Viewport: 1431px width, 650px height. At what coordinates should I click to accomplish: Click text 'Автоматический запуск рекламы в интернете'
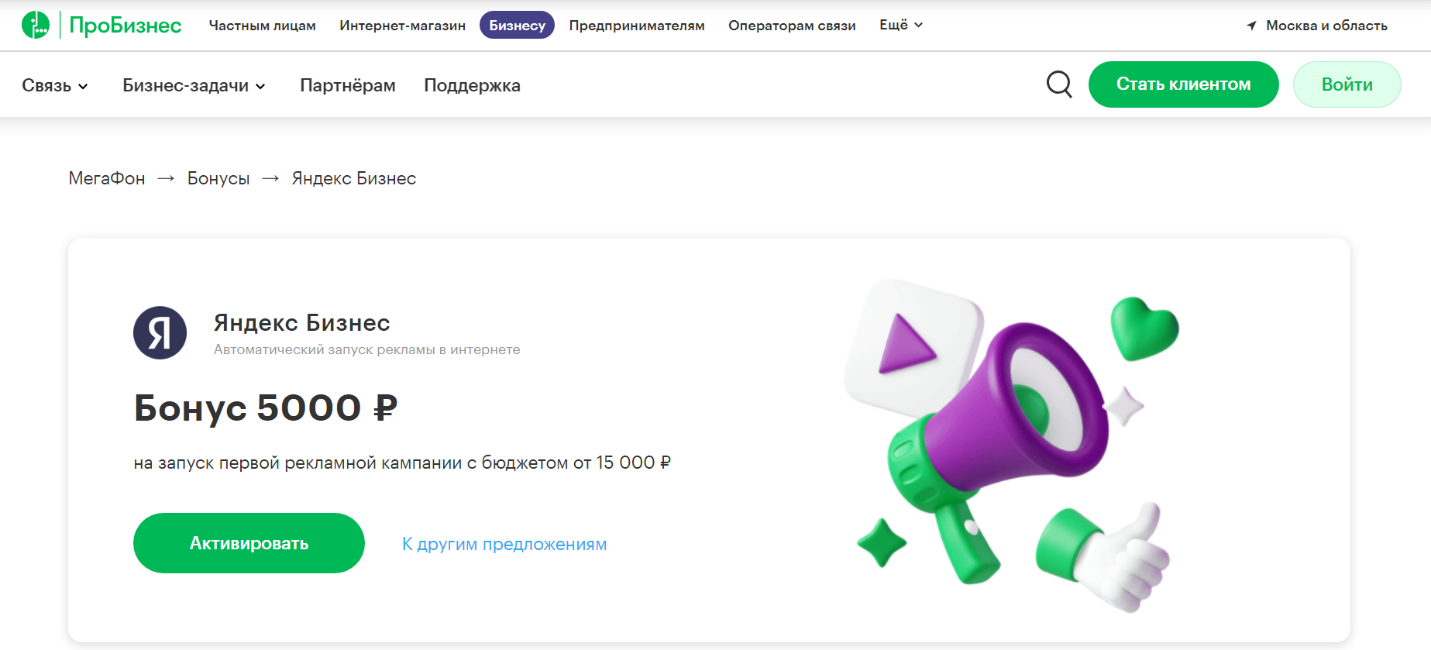(x=367, y=350)
